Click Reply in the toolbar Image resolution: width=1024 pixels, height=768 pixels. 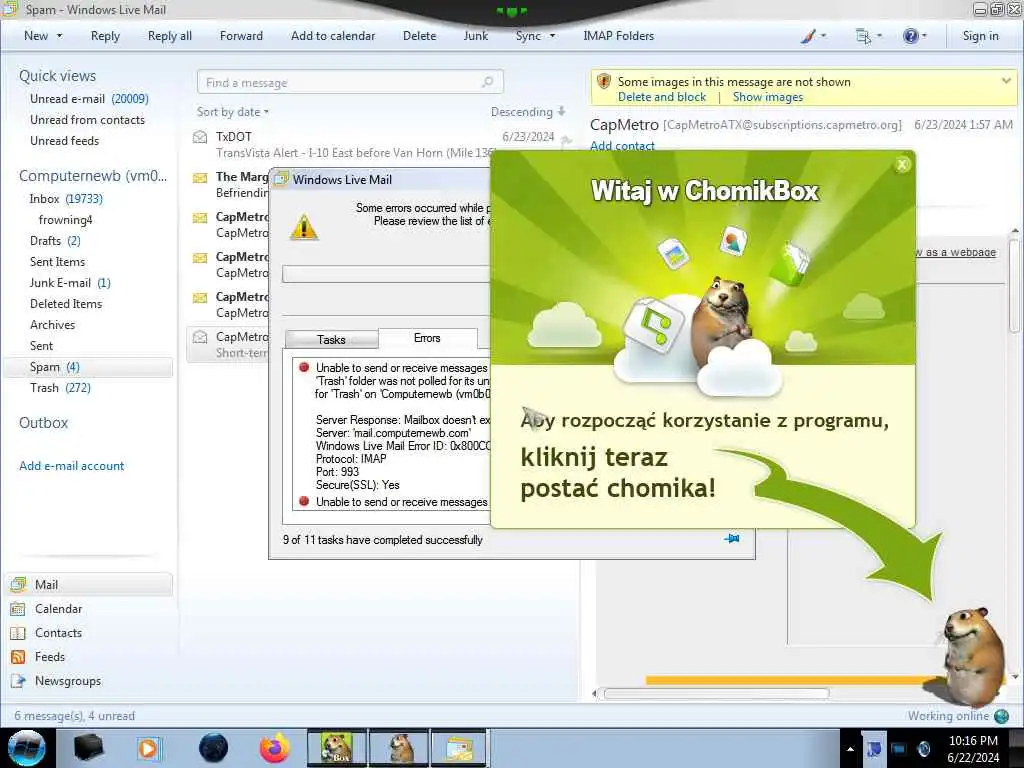pyautogui.click(x=105, y=36)
